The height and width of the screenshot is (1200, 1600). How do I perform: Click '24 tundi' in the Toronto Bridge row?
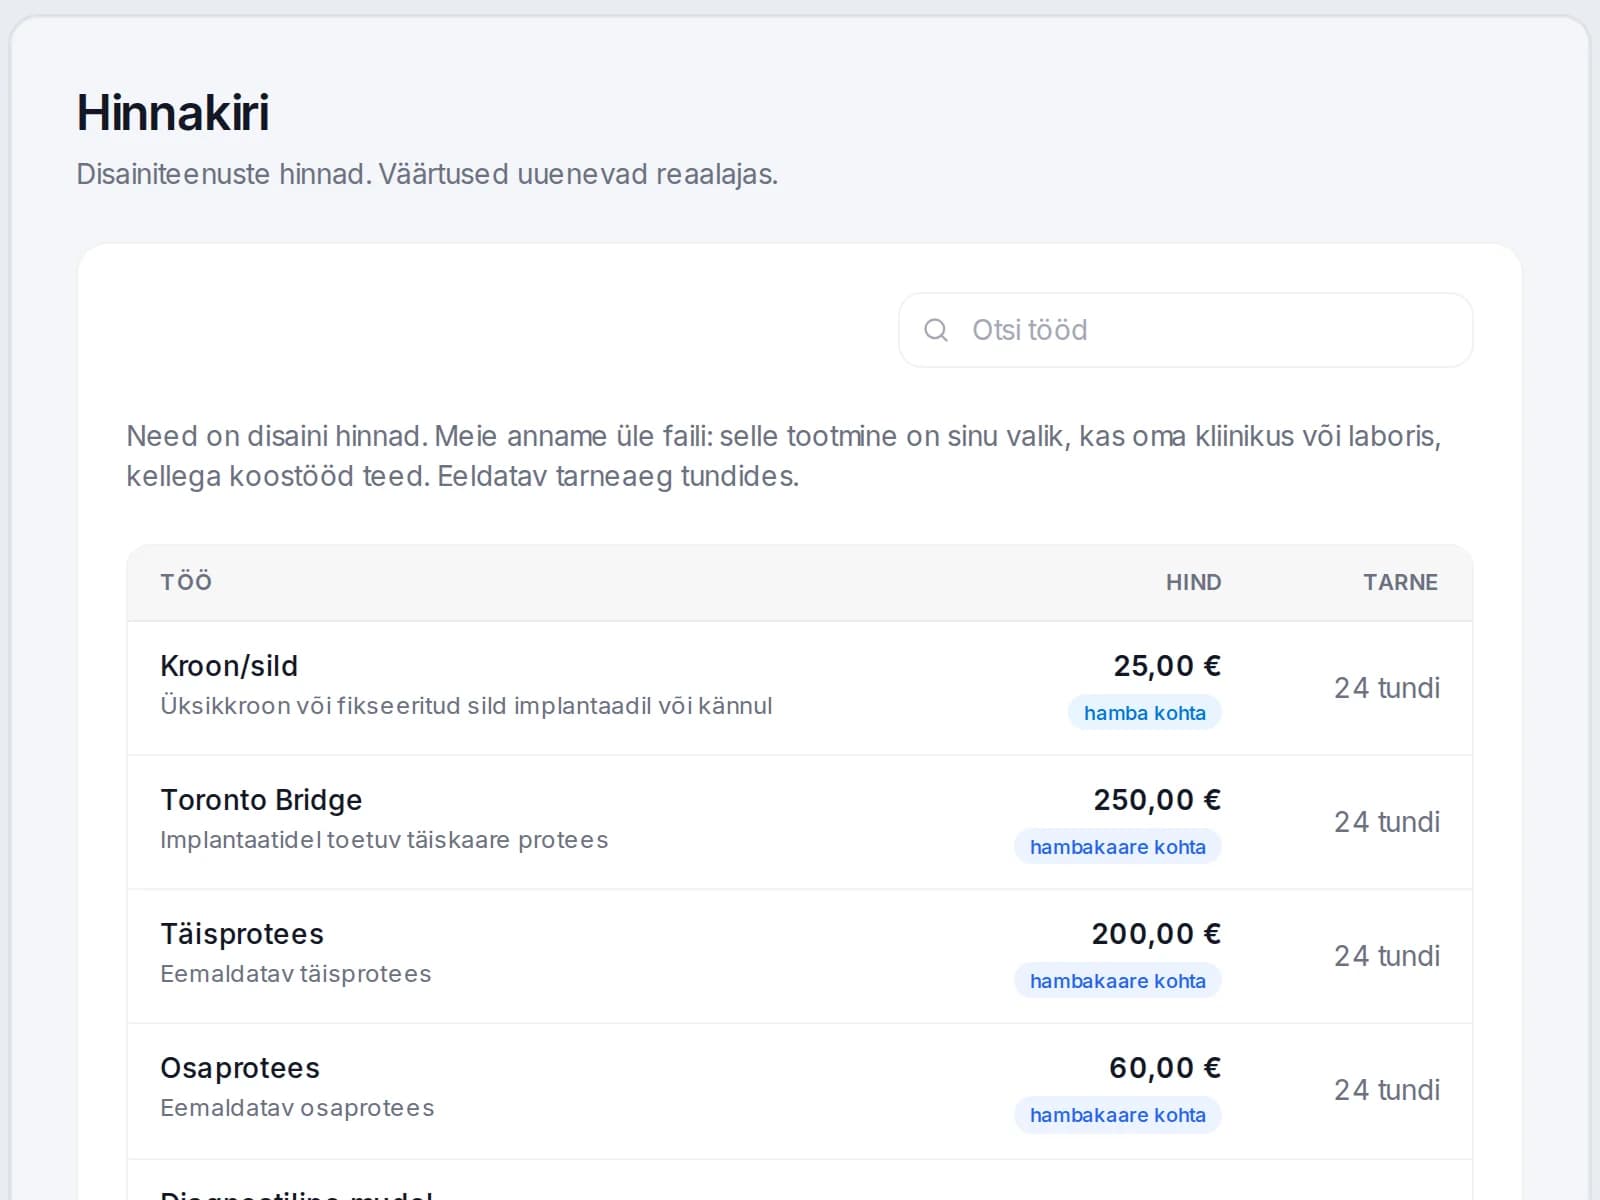[x=1387, y=822]
